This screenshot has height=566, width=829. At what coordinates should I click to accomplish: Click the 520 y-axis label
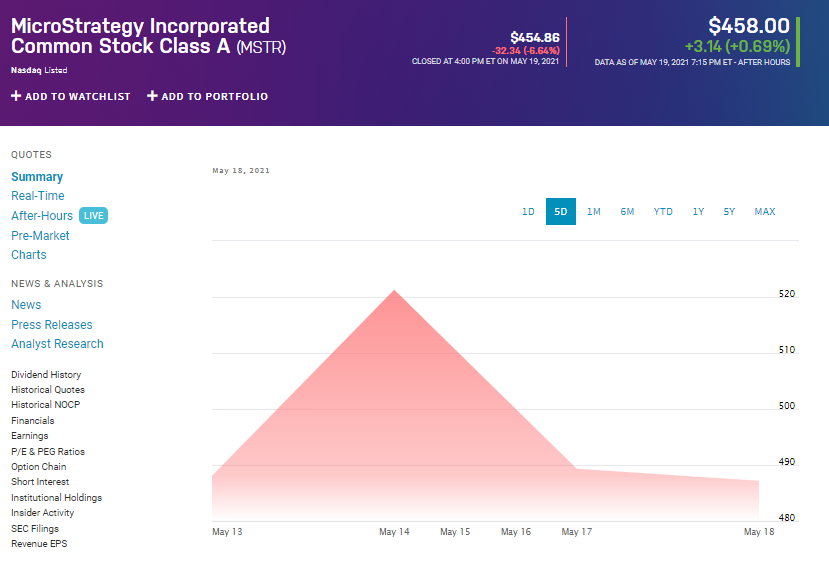coord(787,294)
